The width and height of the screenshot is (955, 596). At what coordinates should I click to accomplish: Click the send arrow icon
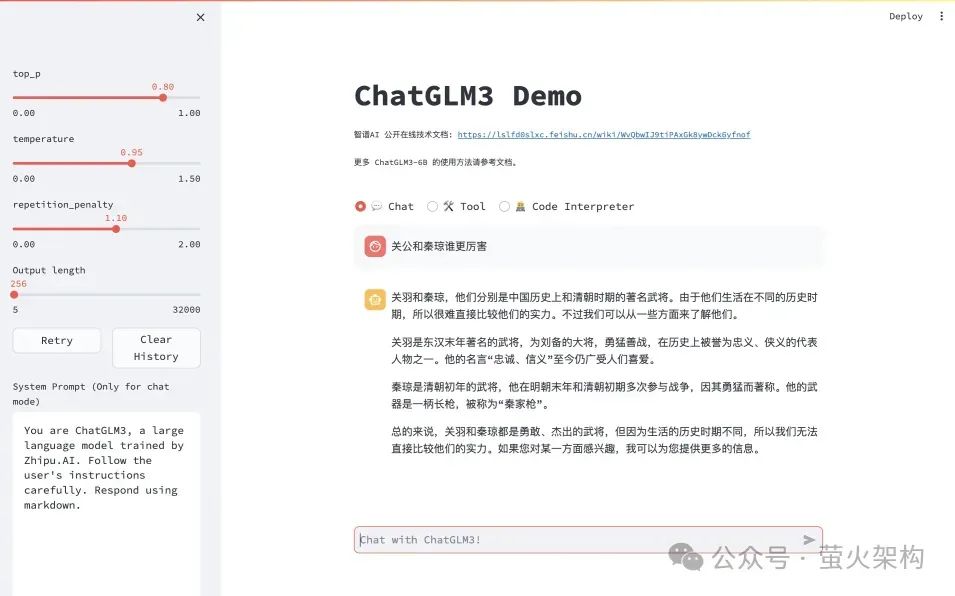point(809,539)
